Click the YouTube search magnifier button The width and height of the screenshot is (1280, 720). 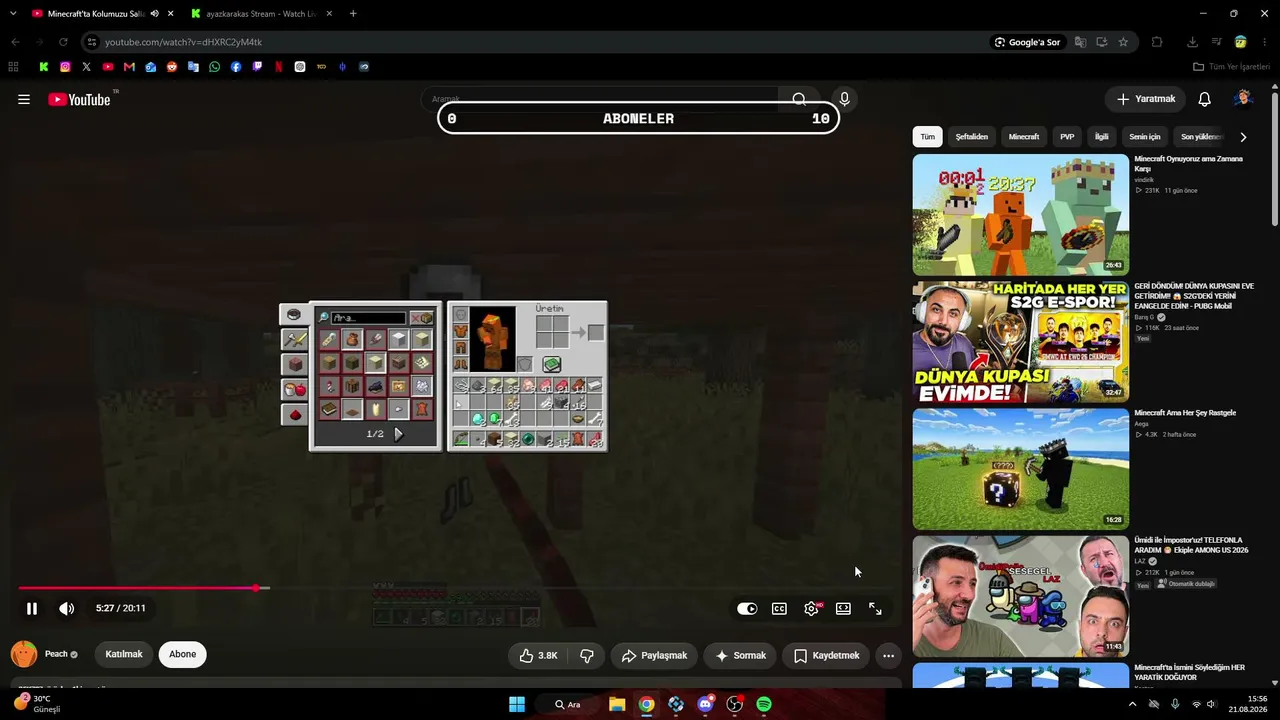799,99
